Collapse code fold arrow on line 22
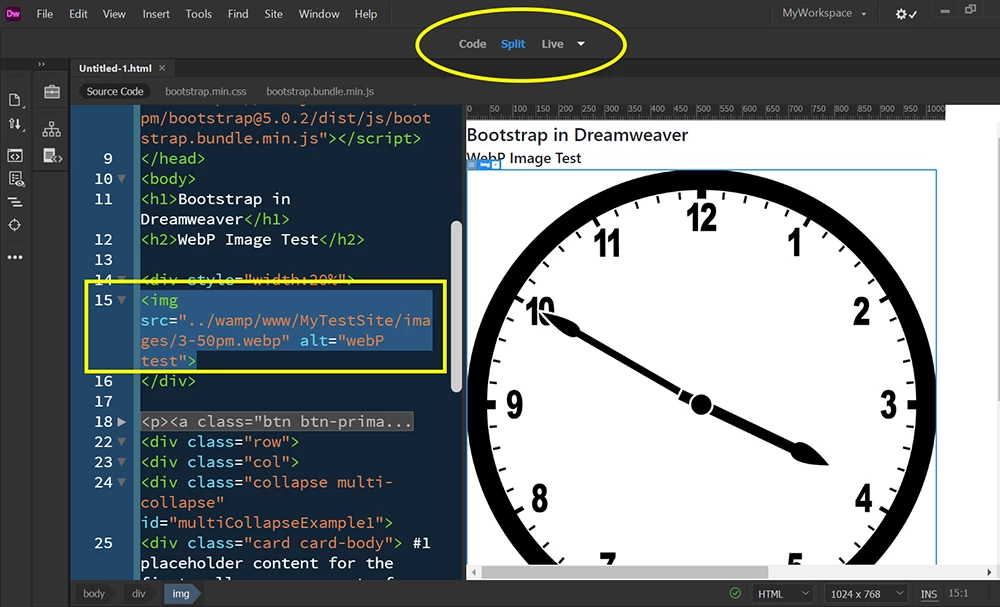 [x=121, y=442]
